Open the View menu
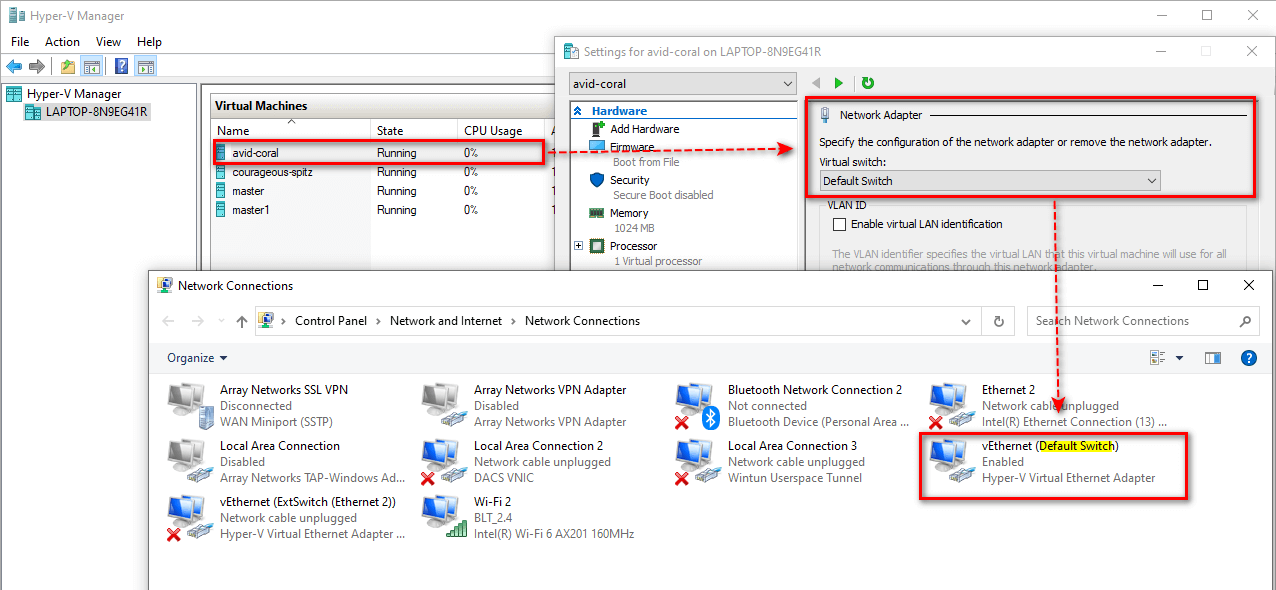This screenshot has height=590, width=1276. point(108,42)
